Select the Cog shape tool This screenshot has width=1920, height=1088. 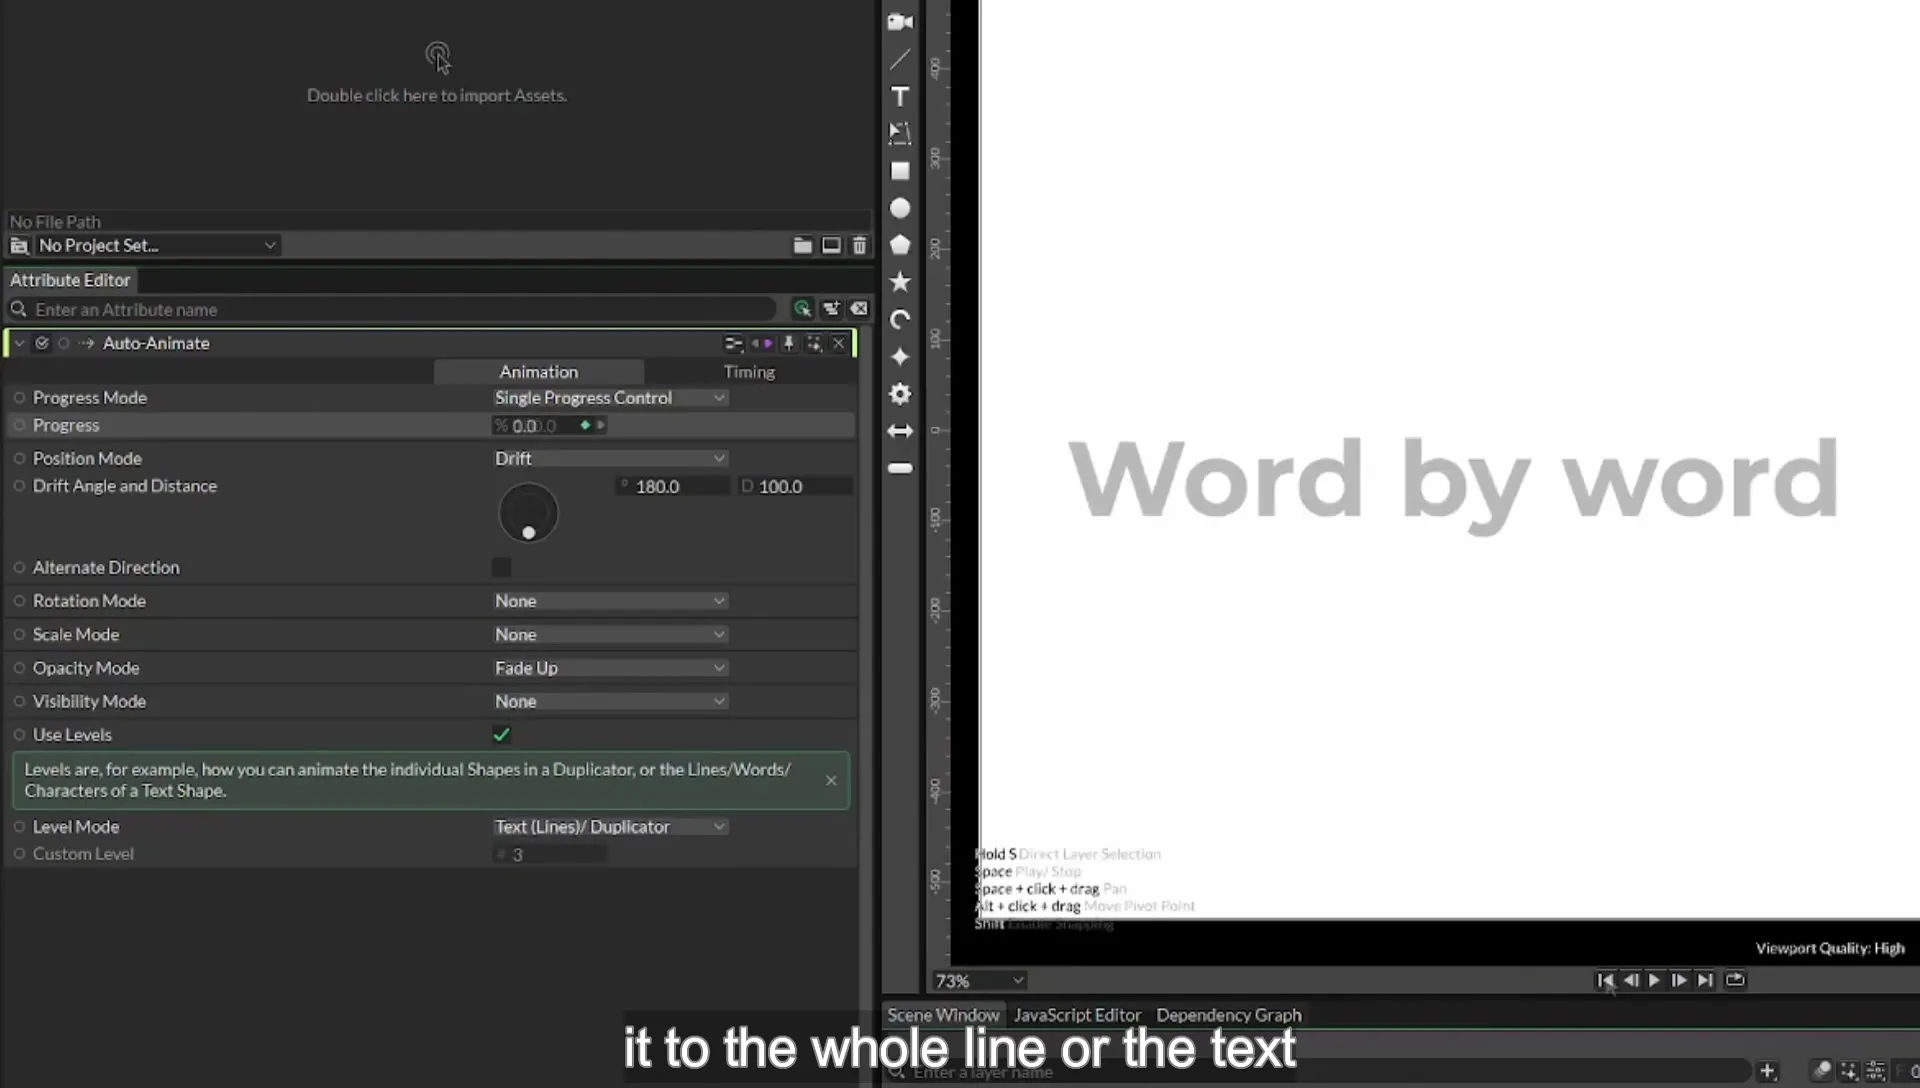point(900,394)
